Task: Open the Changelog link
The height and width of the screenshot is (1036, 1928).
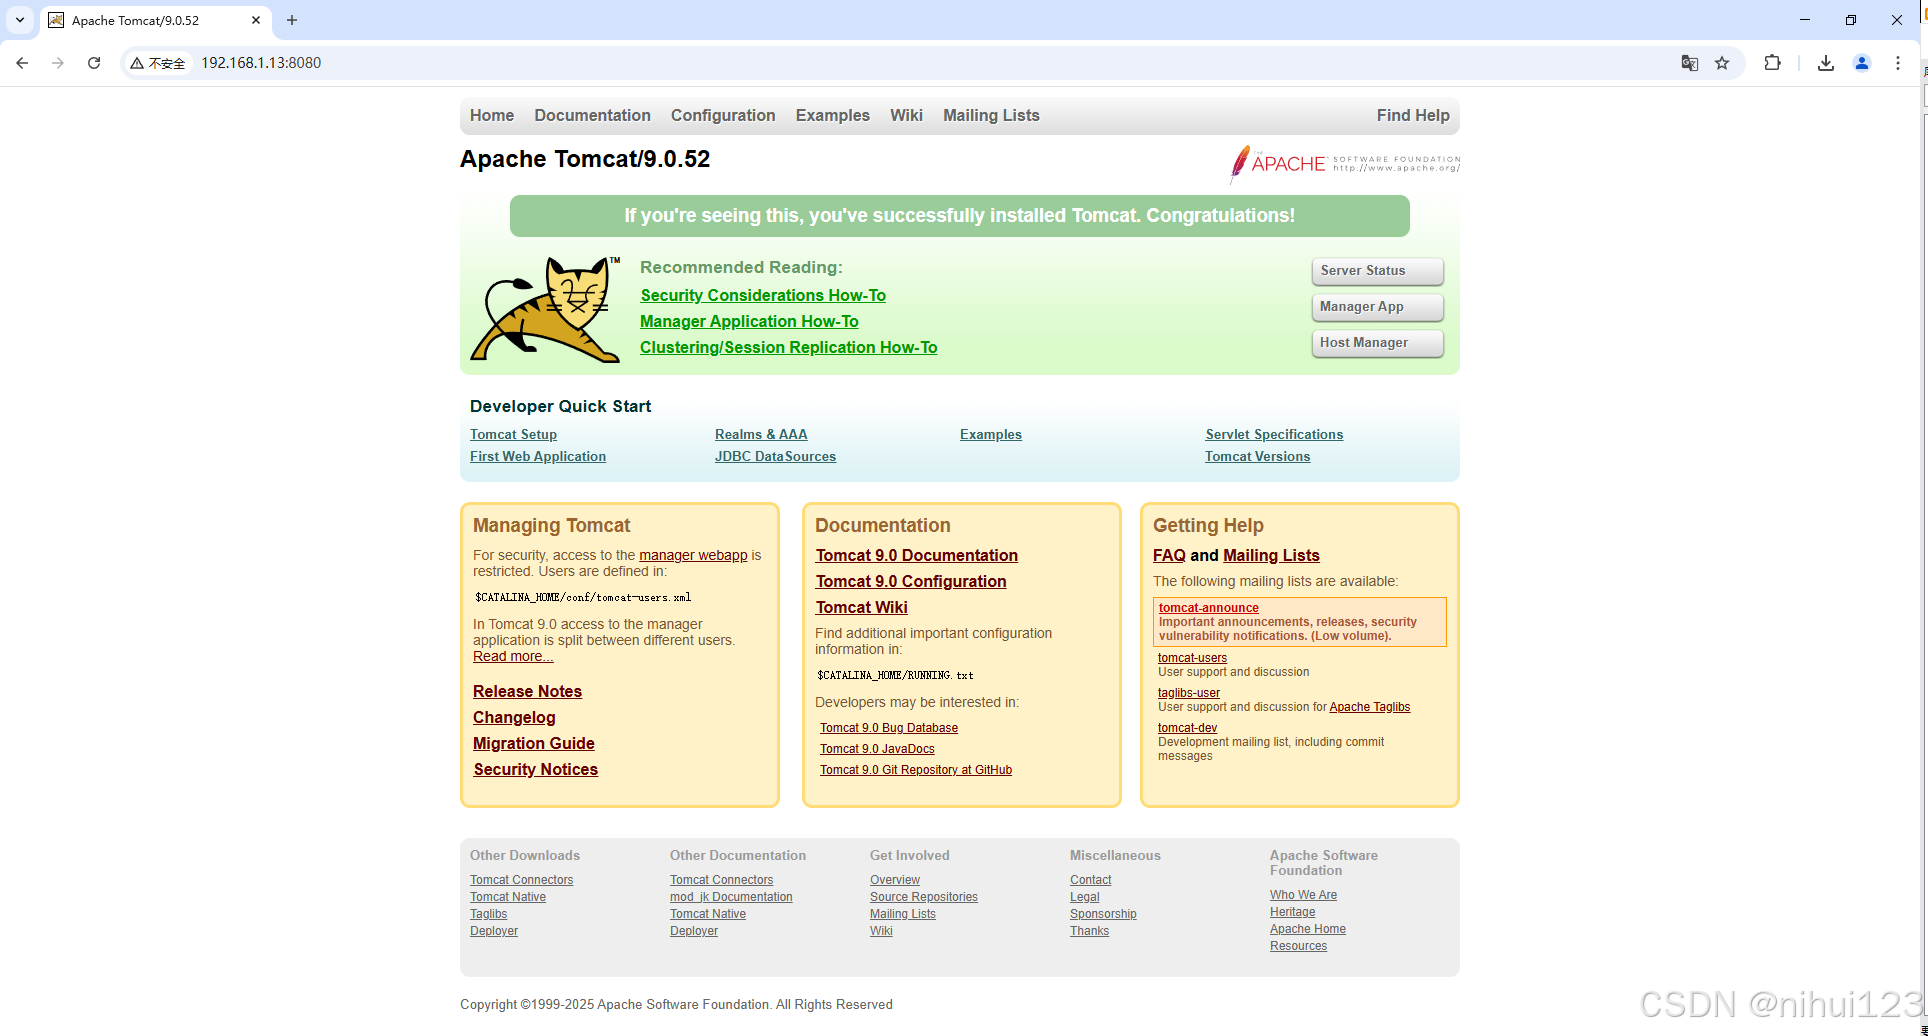Action: (514, 718)
